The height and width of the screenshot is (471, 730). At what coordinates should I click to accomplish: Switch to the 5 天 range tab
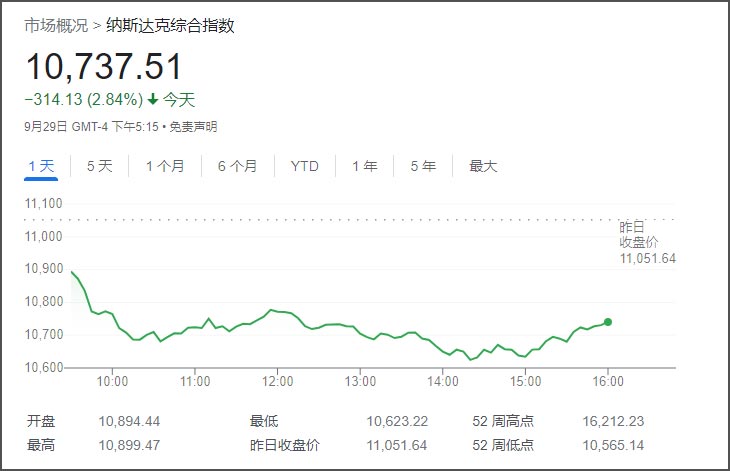(100, 166)
